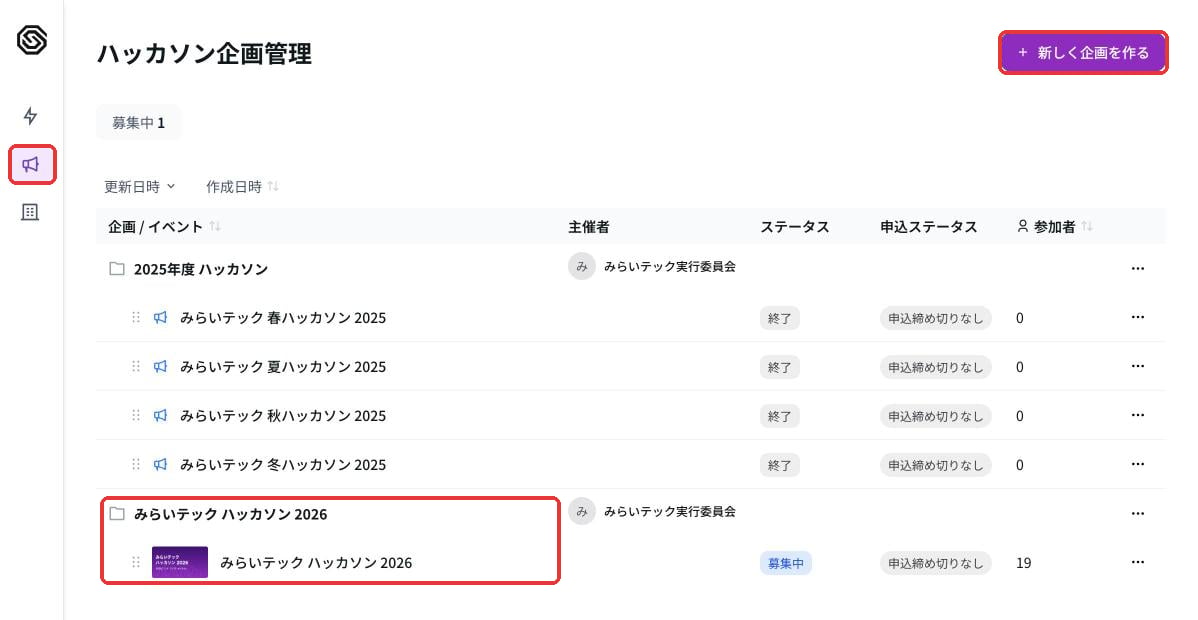The image size is (1198, 620).
Task: Click folder icon of ハッカソン 2026
Action: point(116,513)
